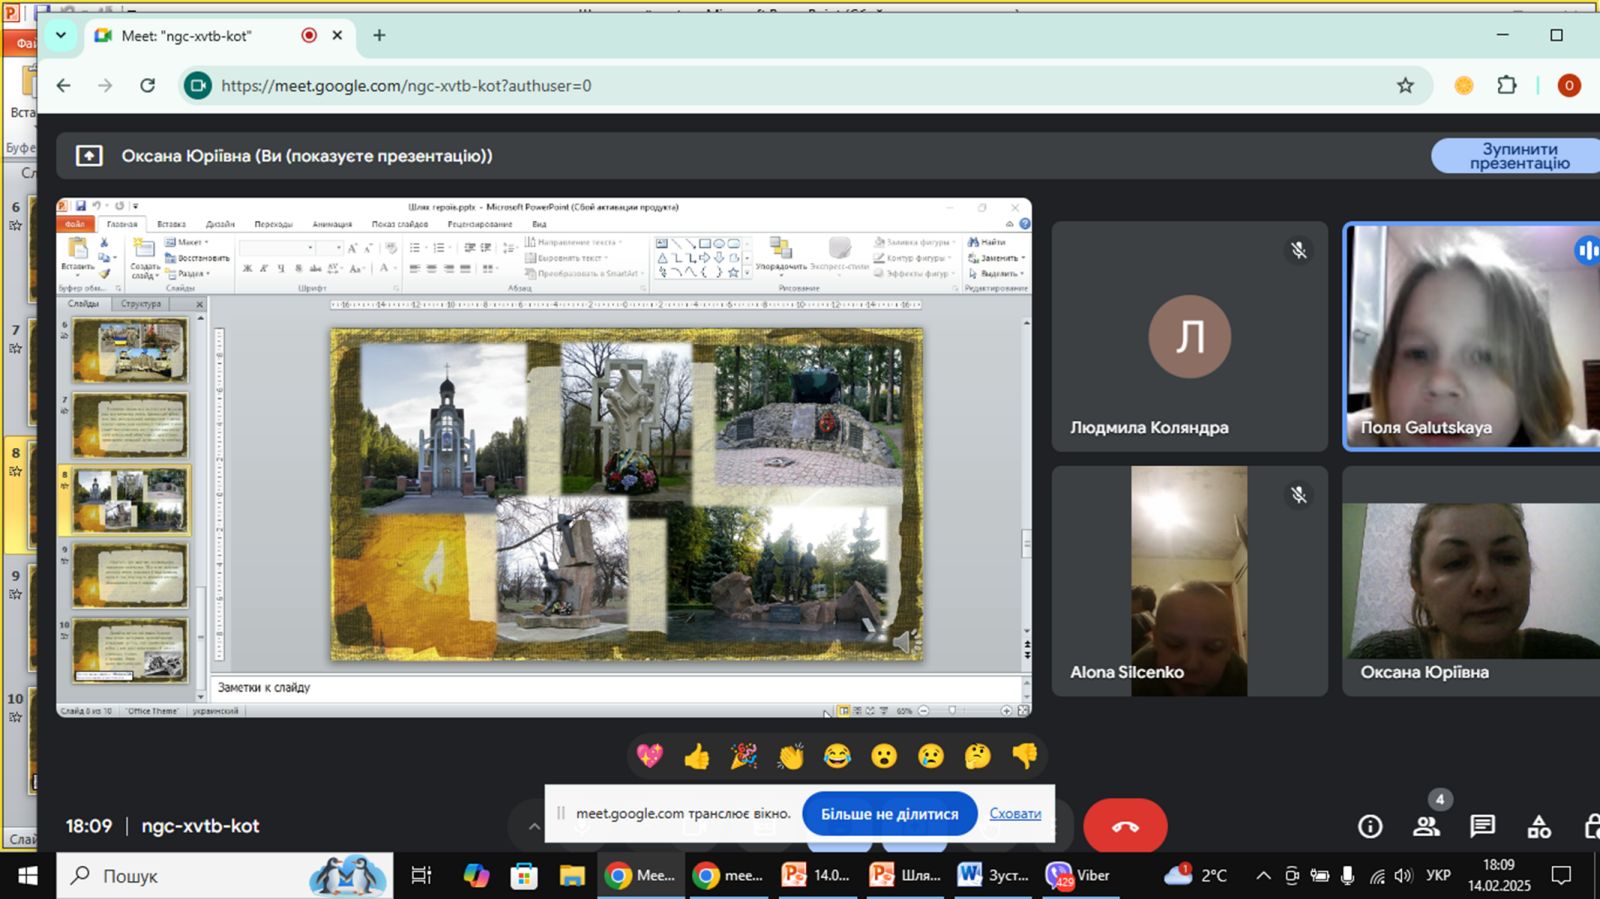
Task: Click the Сховати link
Action: (1015, 814)
